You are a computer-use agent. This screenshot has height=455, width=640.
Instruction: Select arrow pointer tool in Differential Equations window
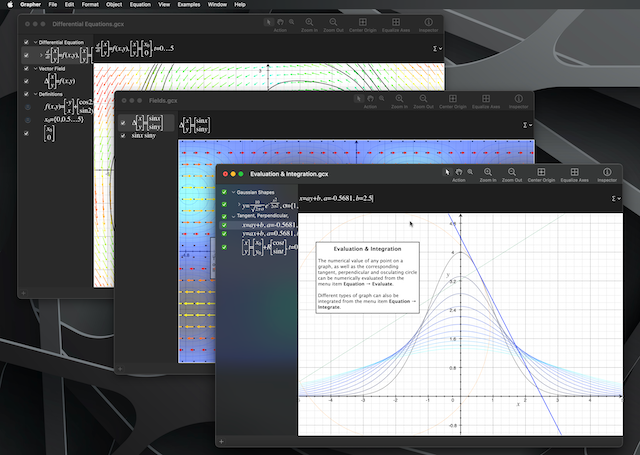point(269,22)
